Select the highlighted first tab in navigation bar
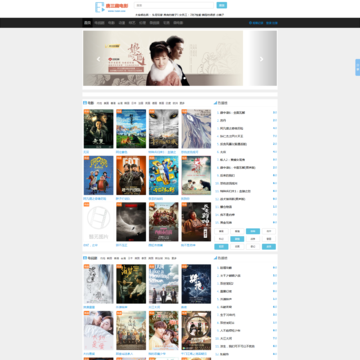This screenshot has width=360, height=360. click(87, 23)
